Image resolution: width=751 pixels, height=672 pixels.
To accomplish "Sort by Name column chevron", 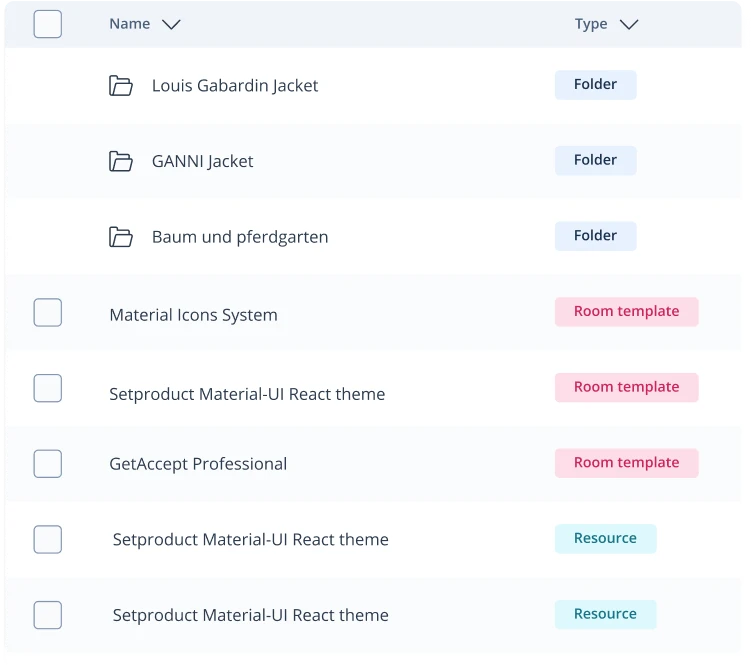I will [171, 24].
